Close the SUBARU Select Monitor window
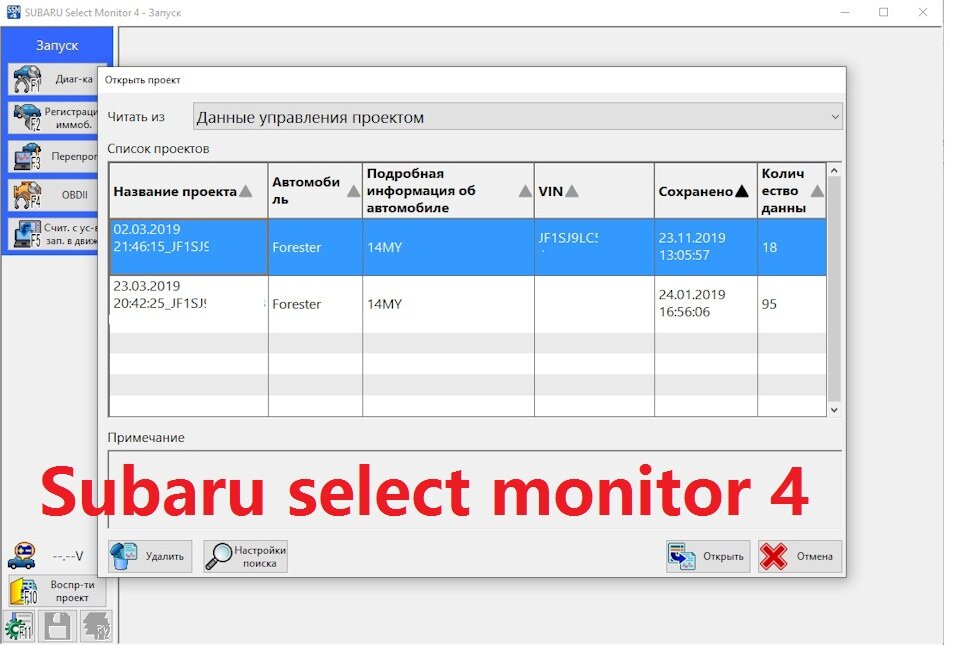 (x=923, y=12)
